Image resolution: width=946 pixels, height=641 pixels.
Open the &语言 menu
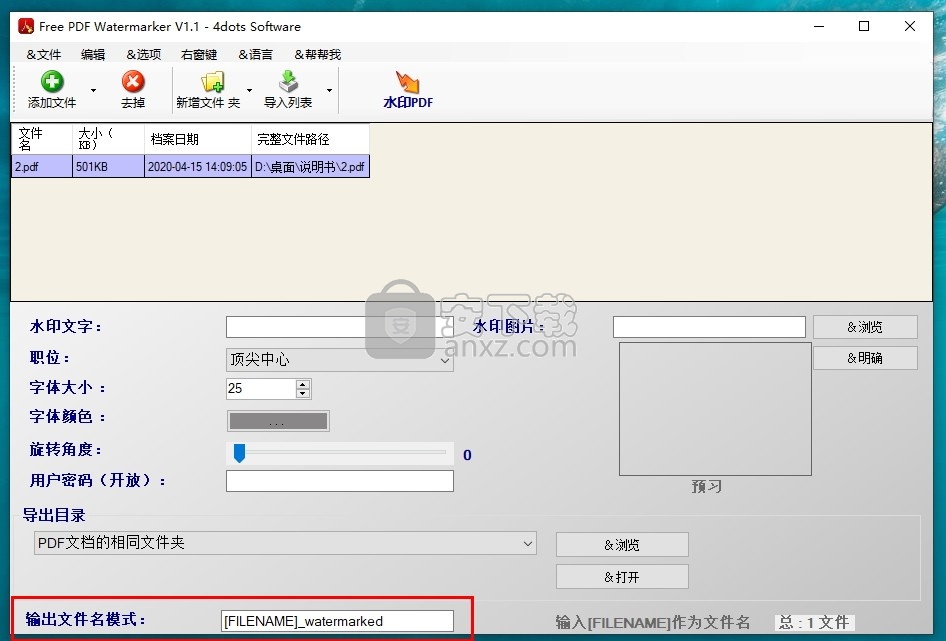(x=255, y=54)
